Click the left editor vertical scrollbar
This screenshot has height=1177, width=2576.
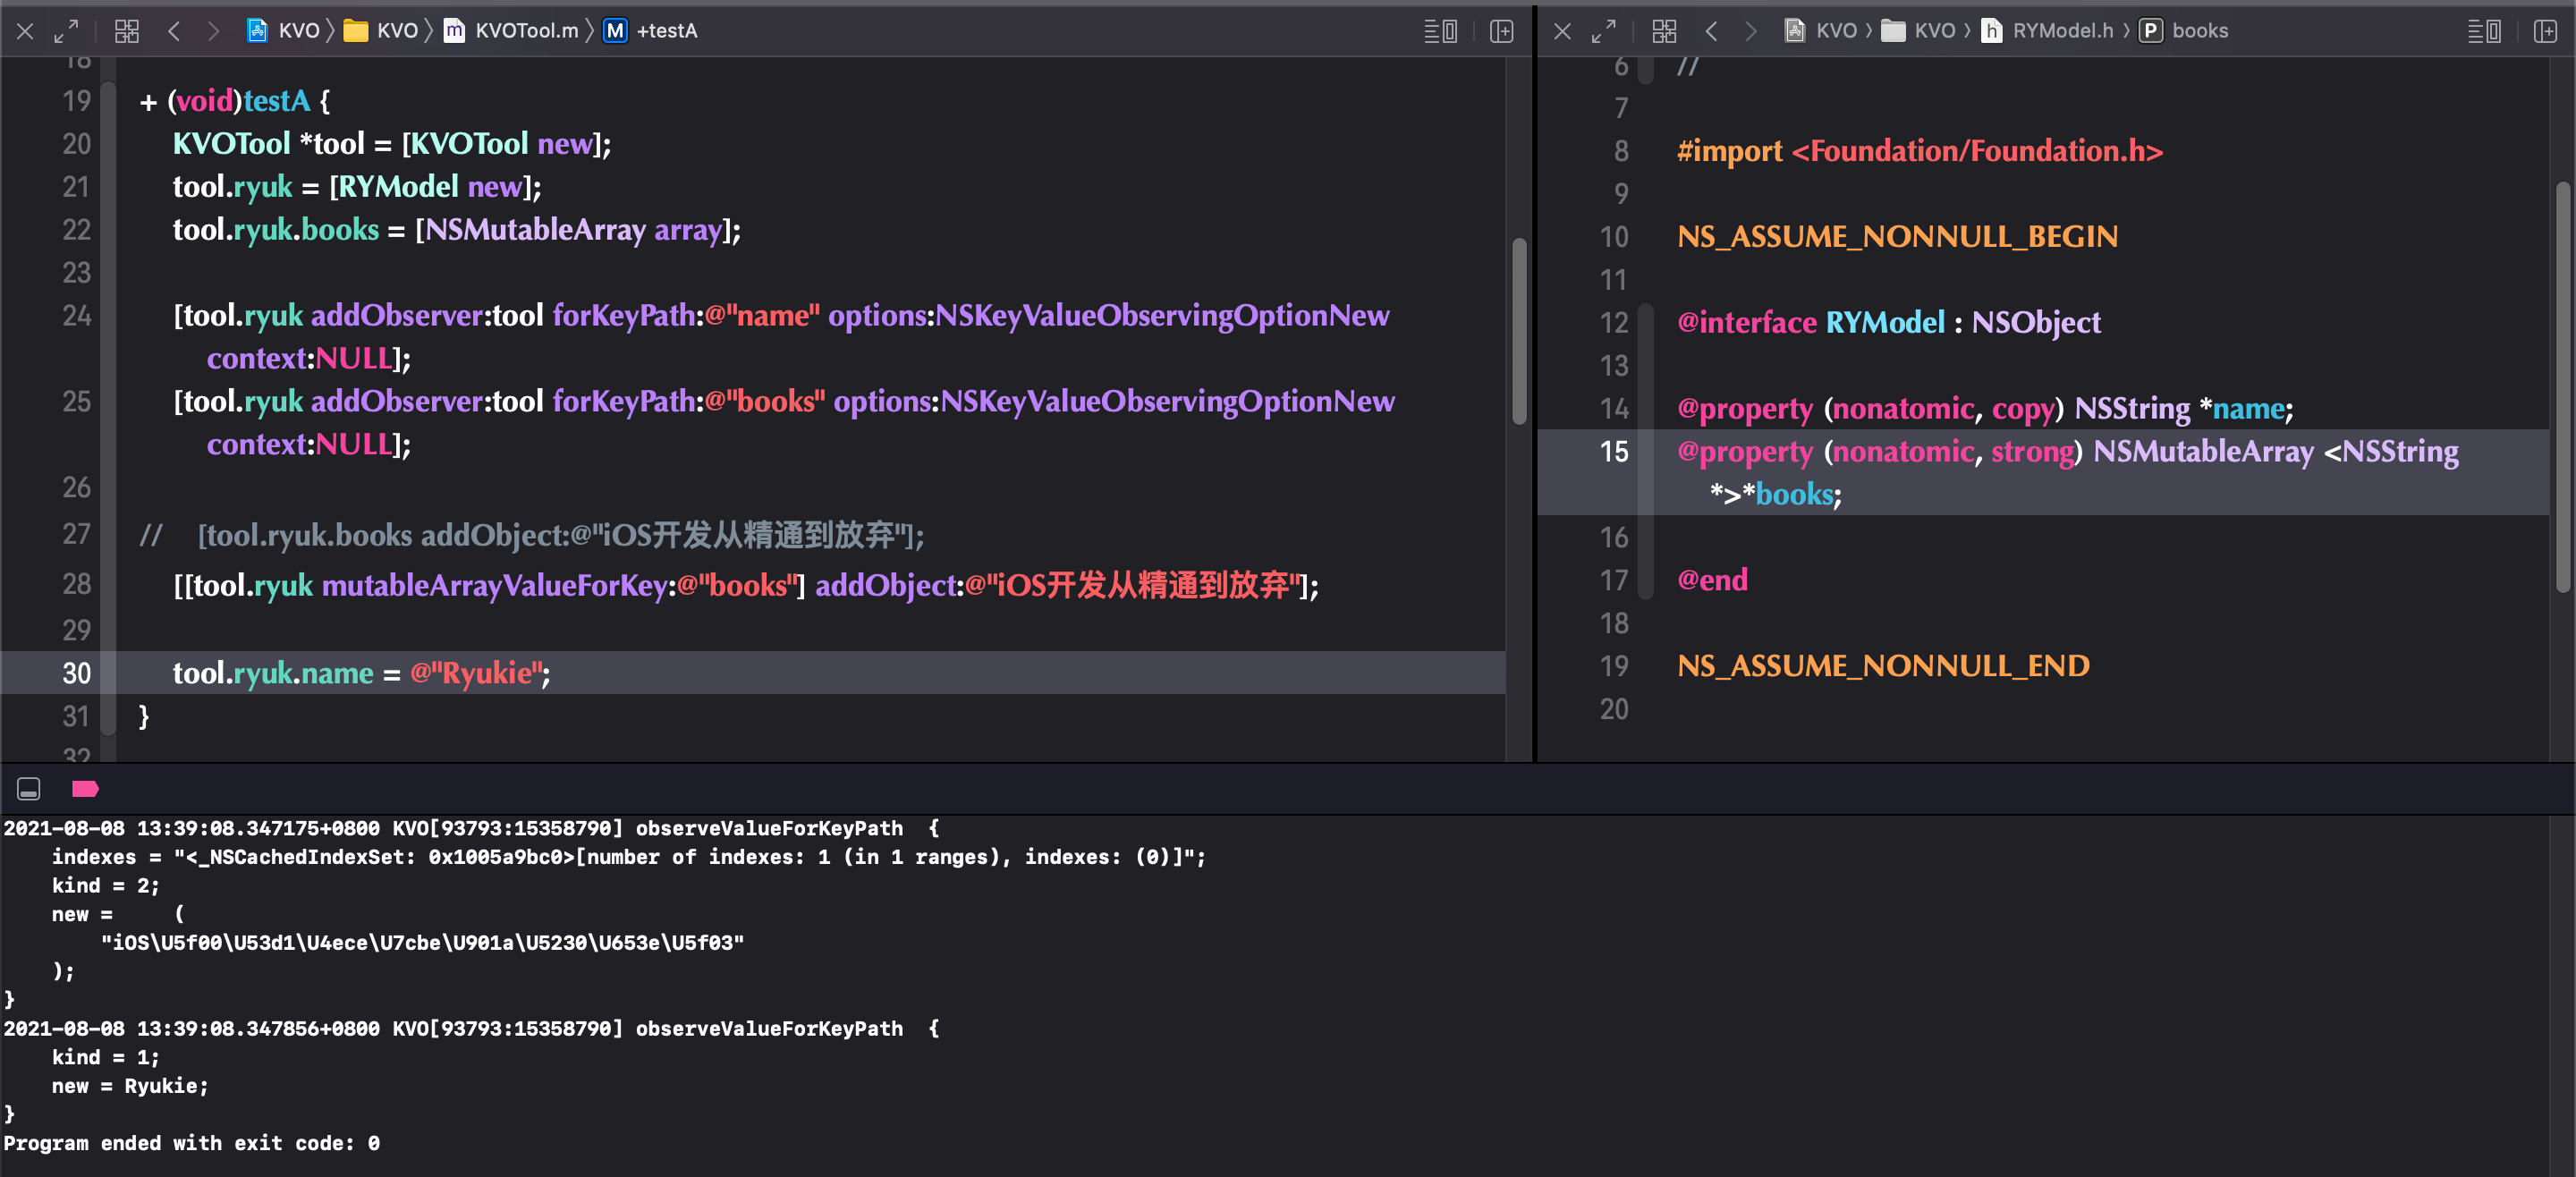click(x=1519, y=330)
